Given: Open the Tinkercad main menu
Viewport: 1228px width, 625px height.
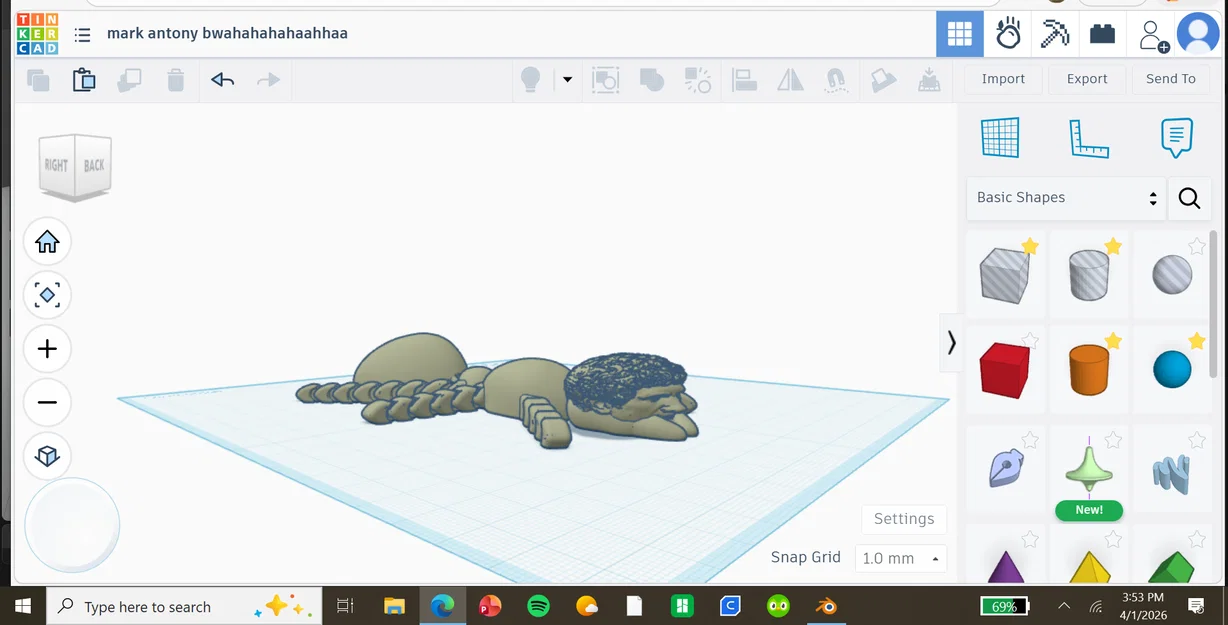Looking at the screenshot, I should [x=82, y=33].
